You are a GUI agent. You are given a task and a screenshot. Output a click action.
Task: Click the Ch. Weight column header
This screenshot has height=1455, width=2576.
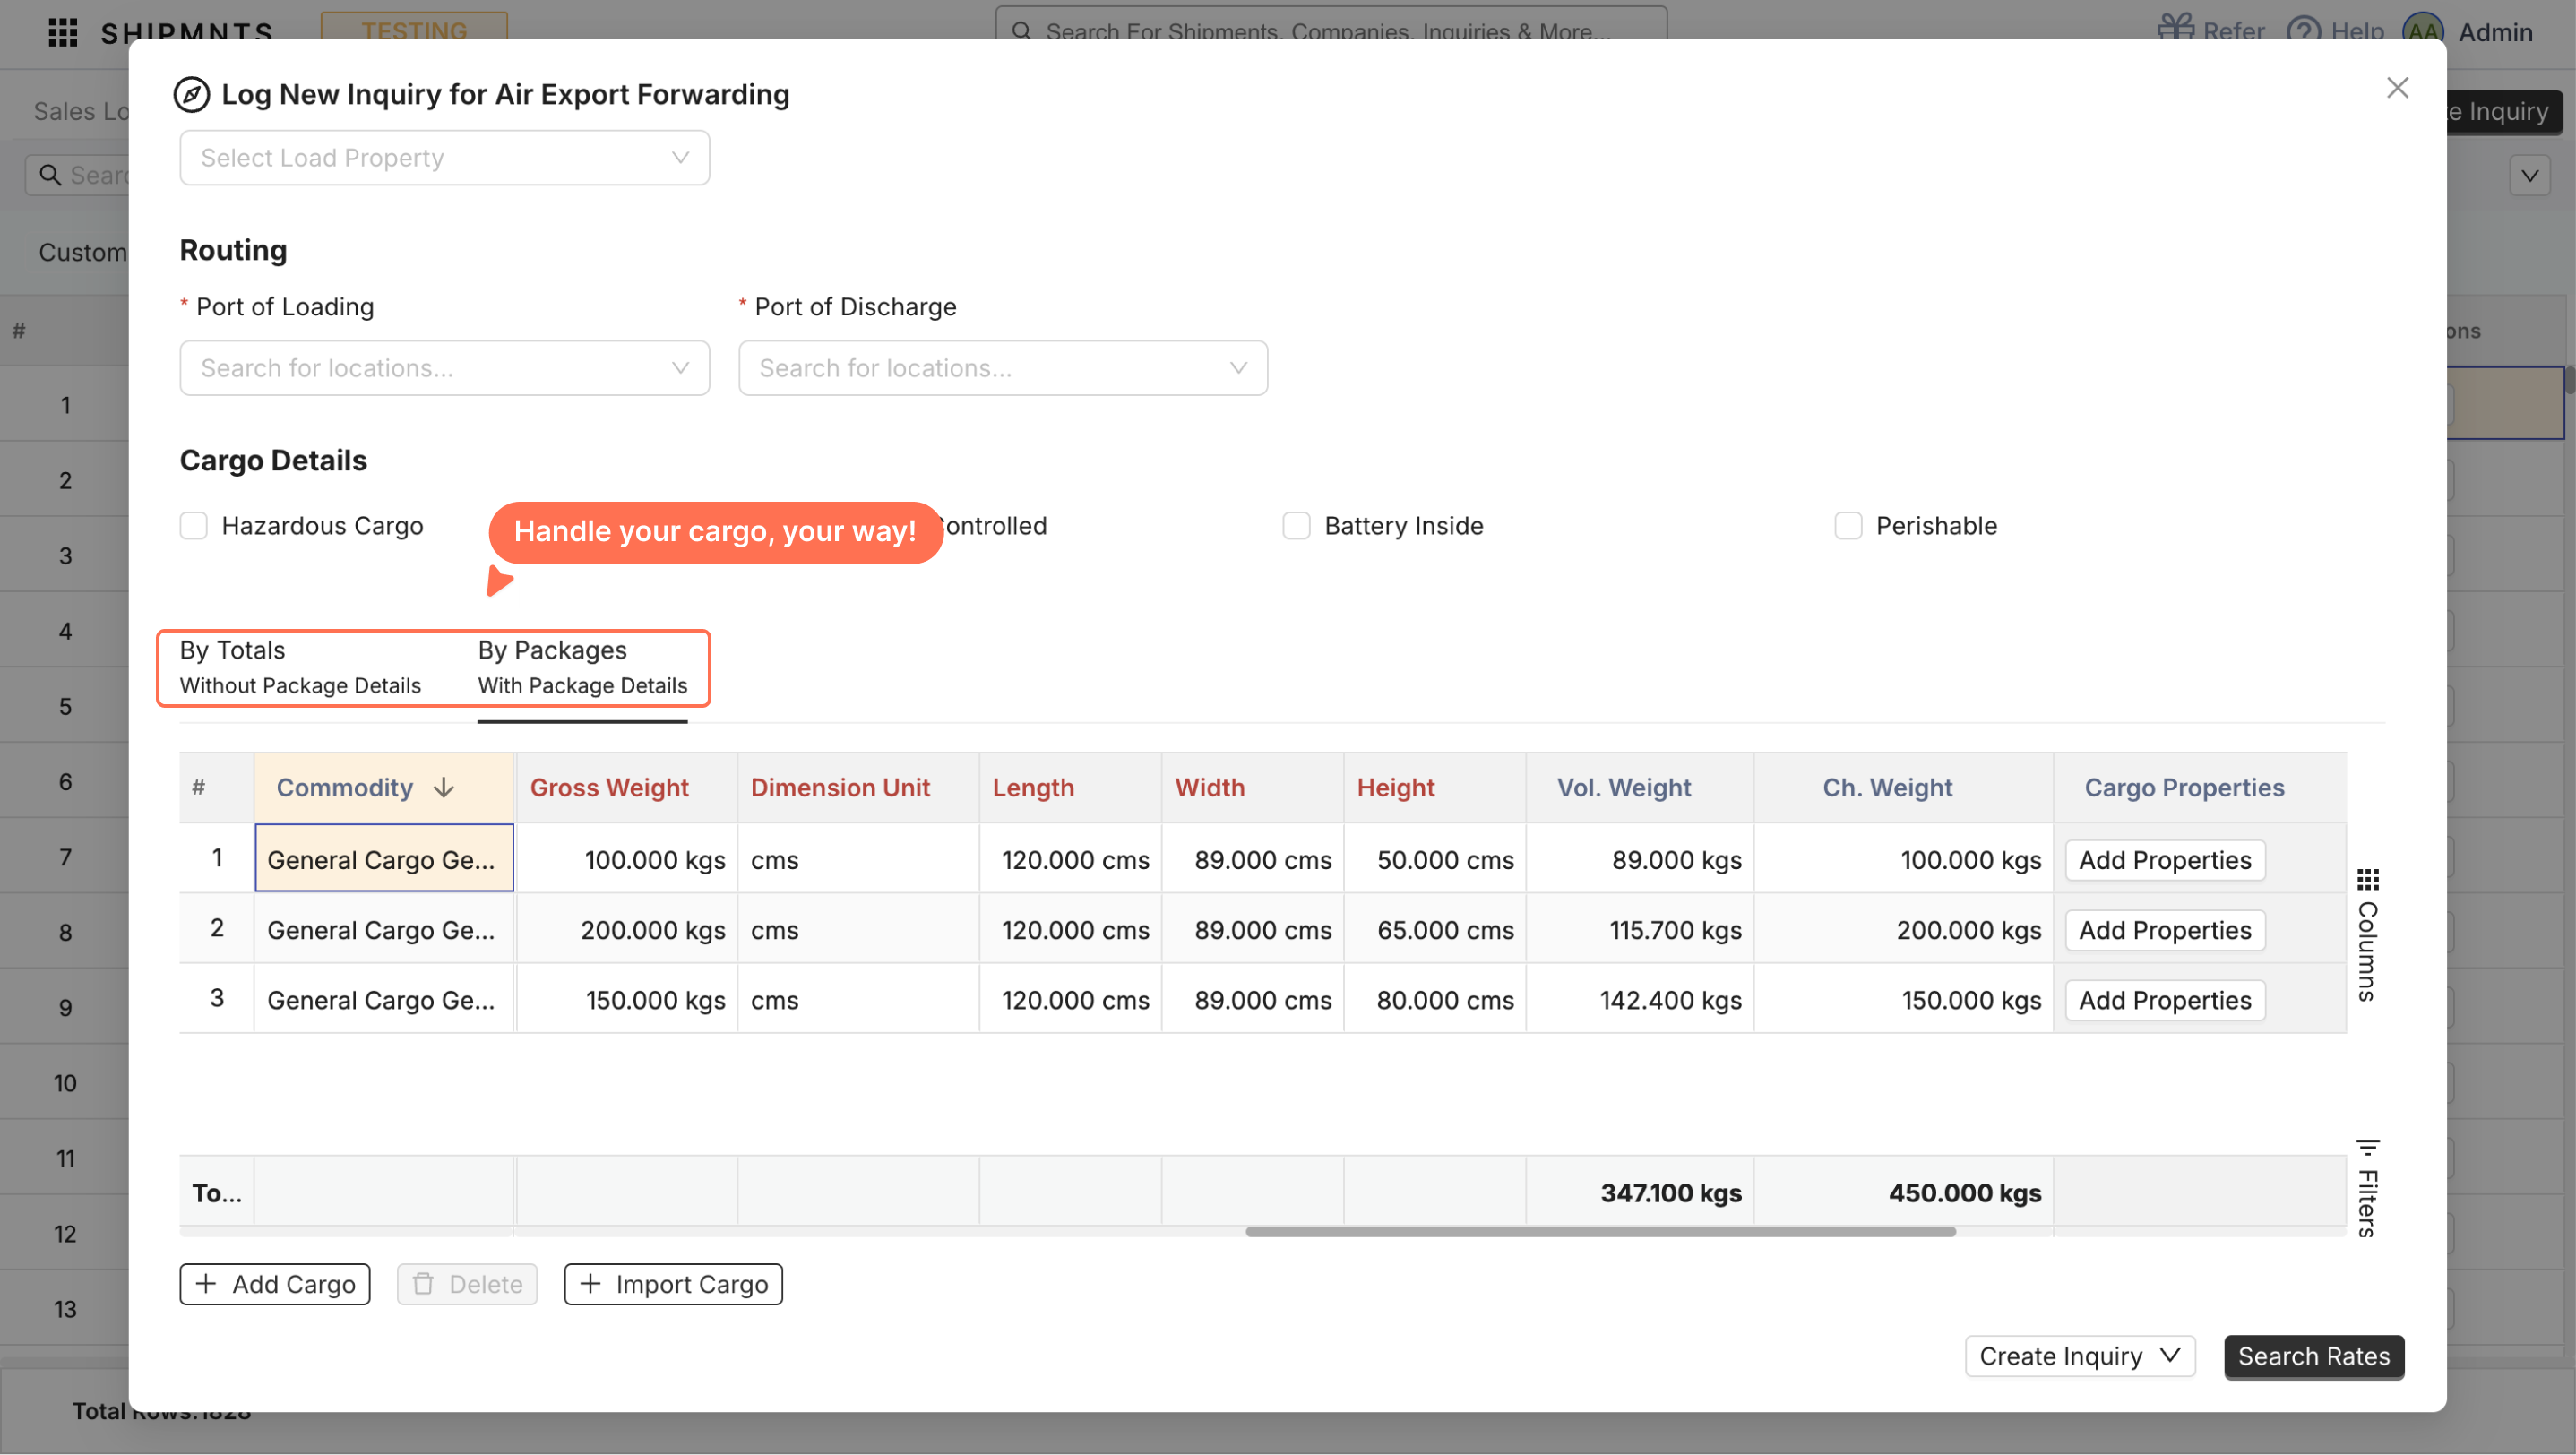(x=1903, y=788)
